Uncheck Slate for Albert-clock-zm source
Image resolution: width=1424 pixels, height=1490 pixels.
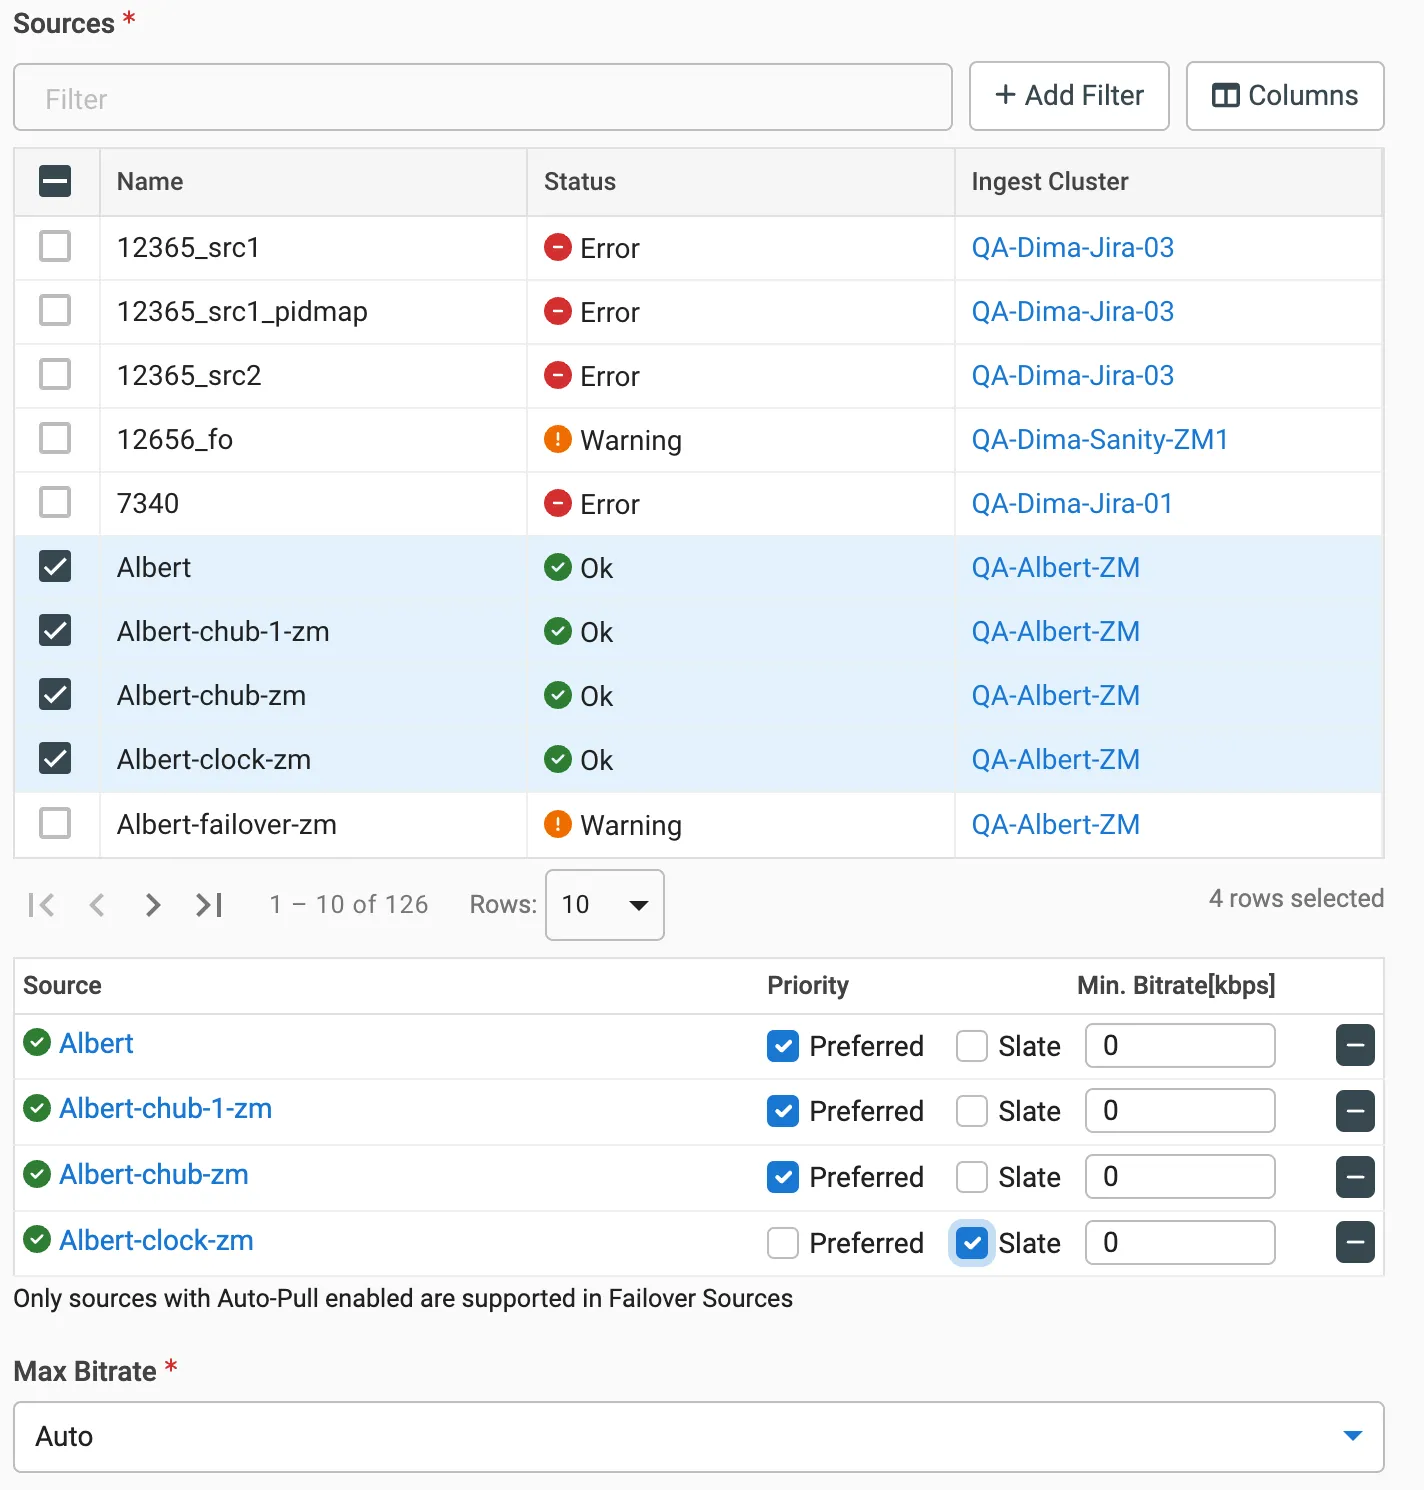point(972,1243)
